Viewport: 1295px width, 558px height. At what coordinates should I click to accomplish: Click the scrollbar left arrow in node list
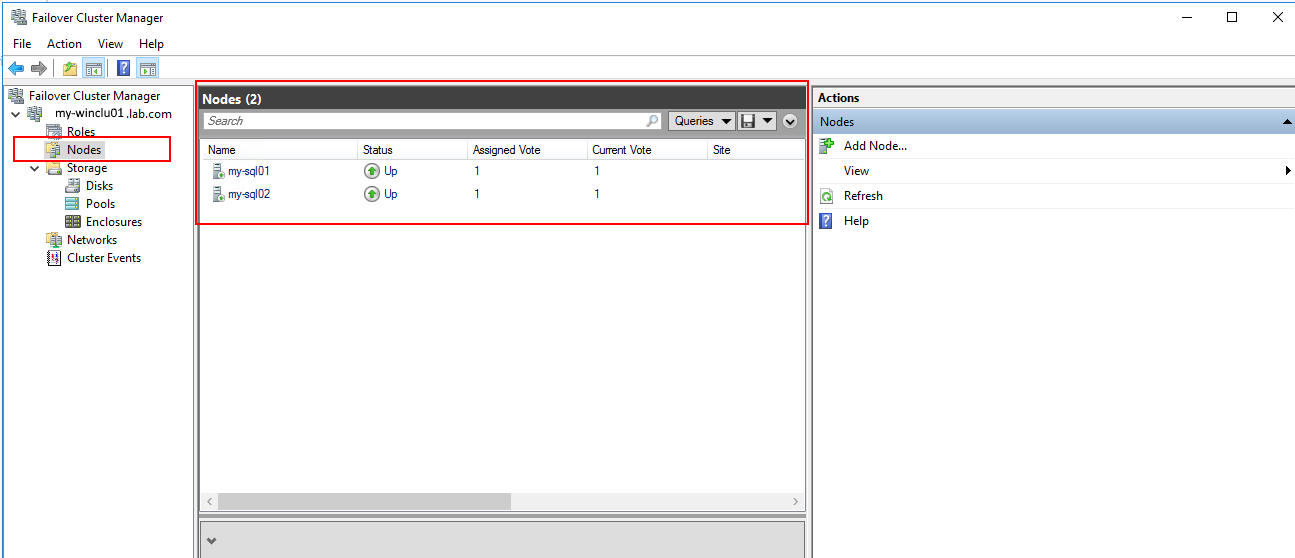click(210, 501)
